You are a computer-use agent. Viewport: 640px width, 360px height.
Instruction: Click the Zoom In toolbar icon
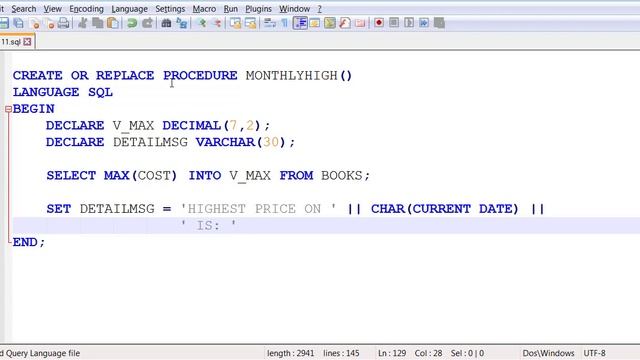point(202,23)
